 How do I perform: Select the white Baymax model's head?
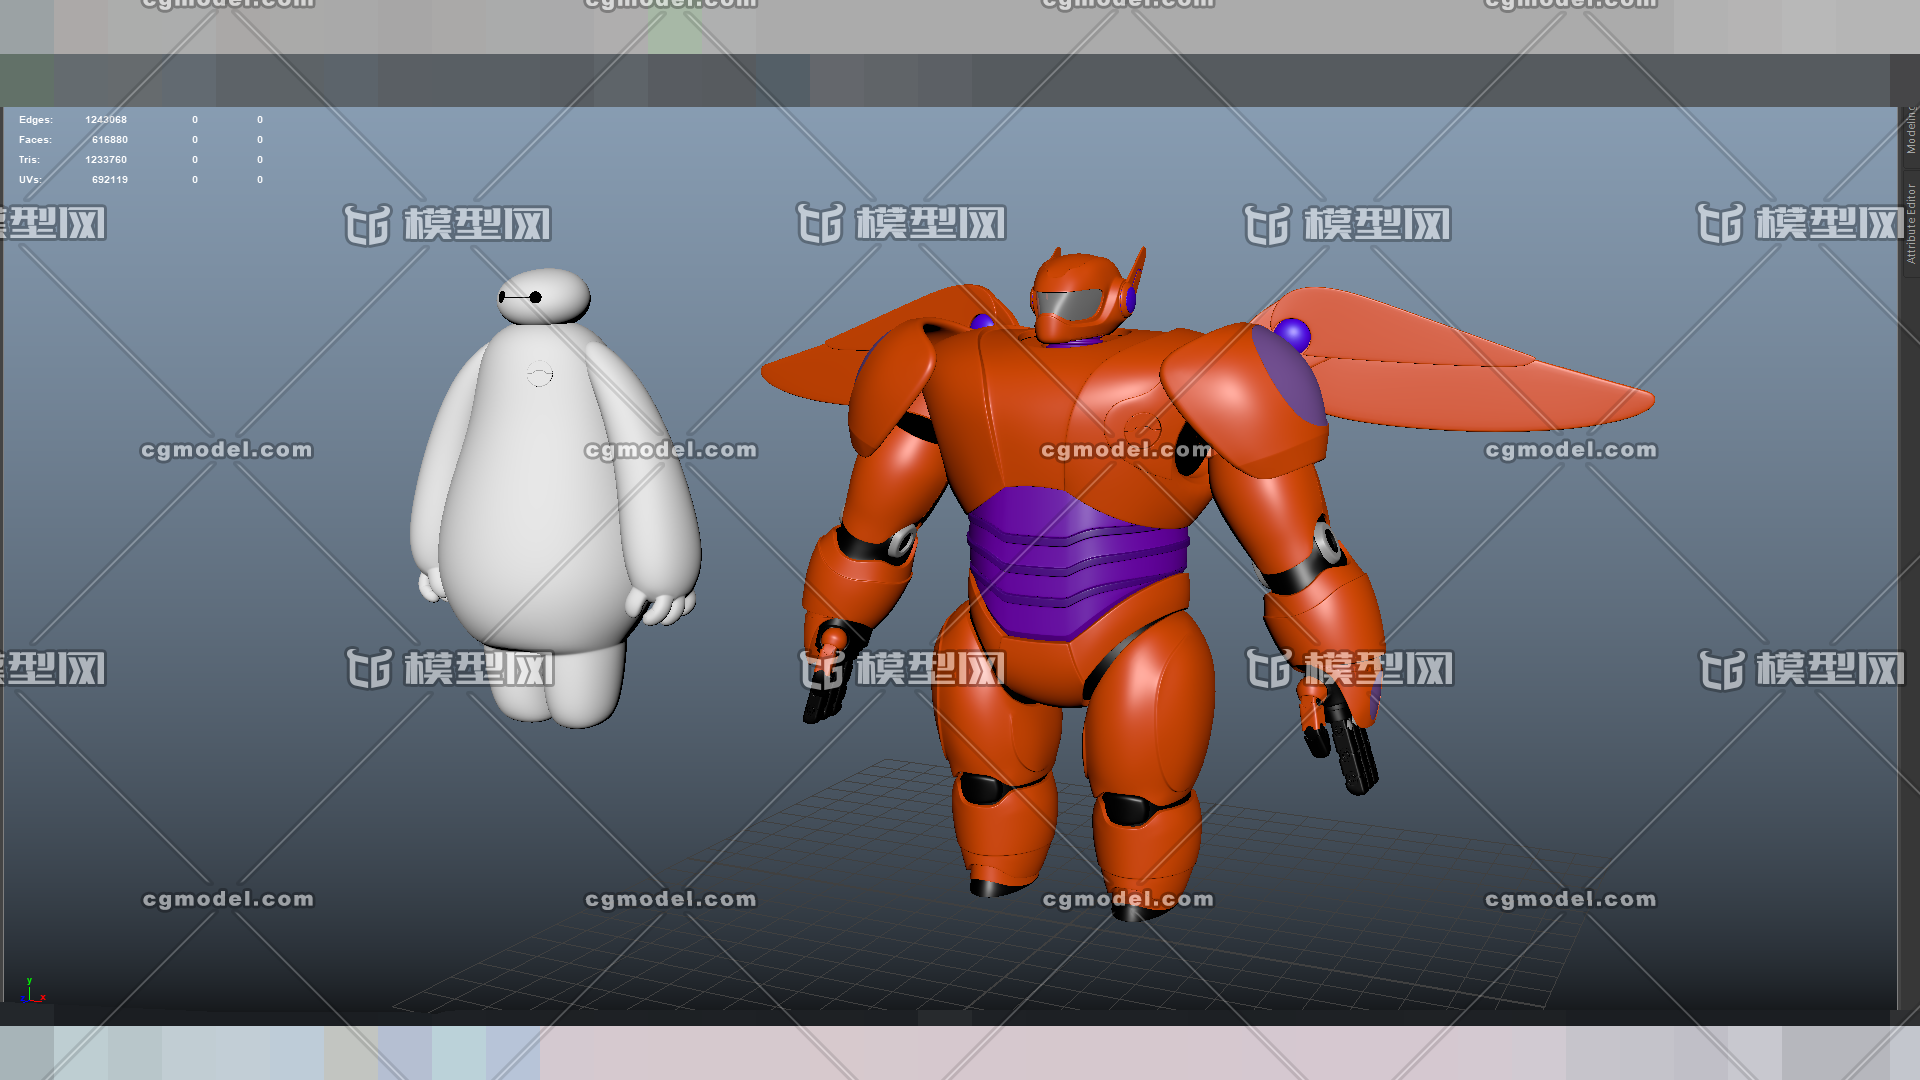[x=544, y=296]
